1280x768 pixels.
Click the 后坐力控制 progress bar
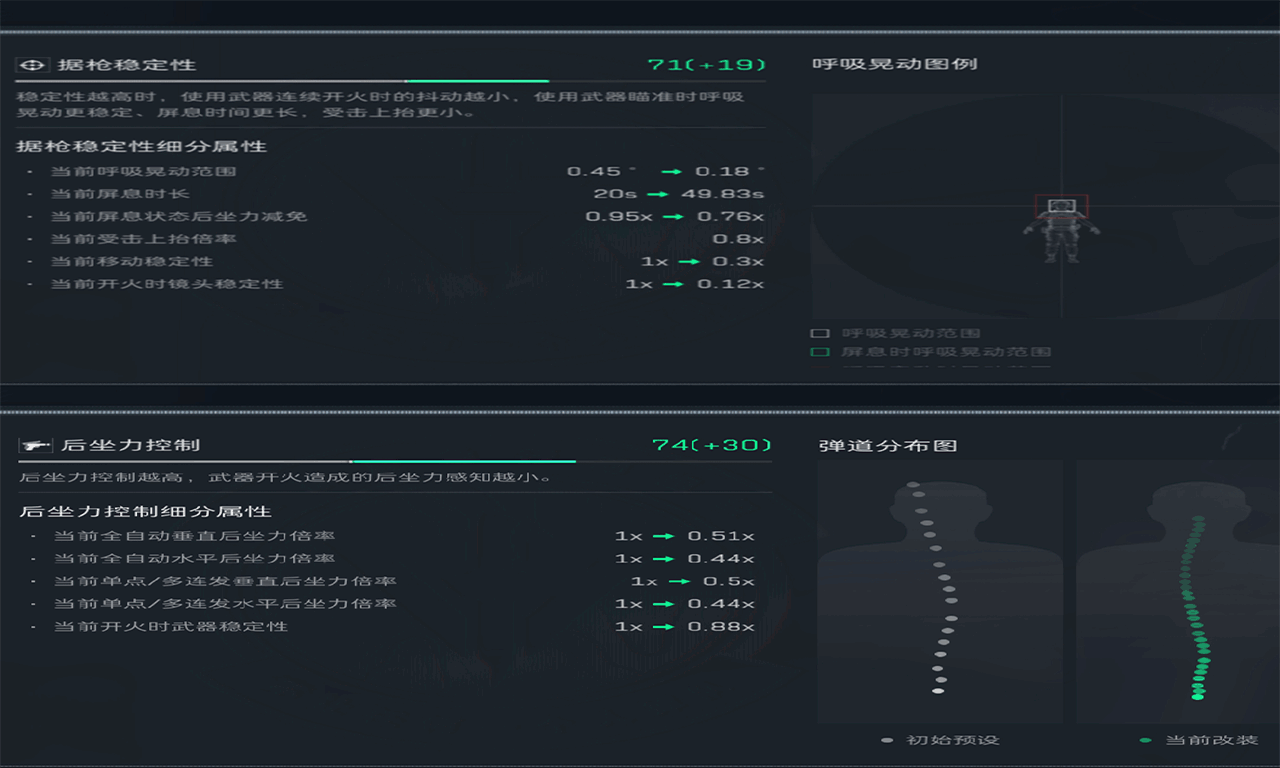click(394, 461)
